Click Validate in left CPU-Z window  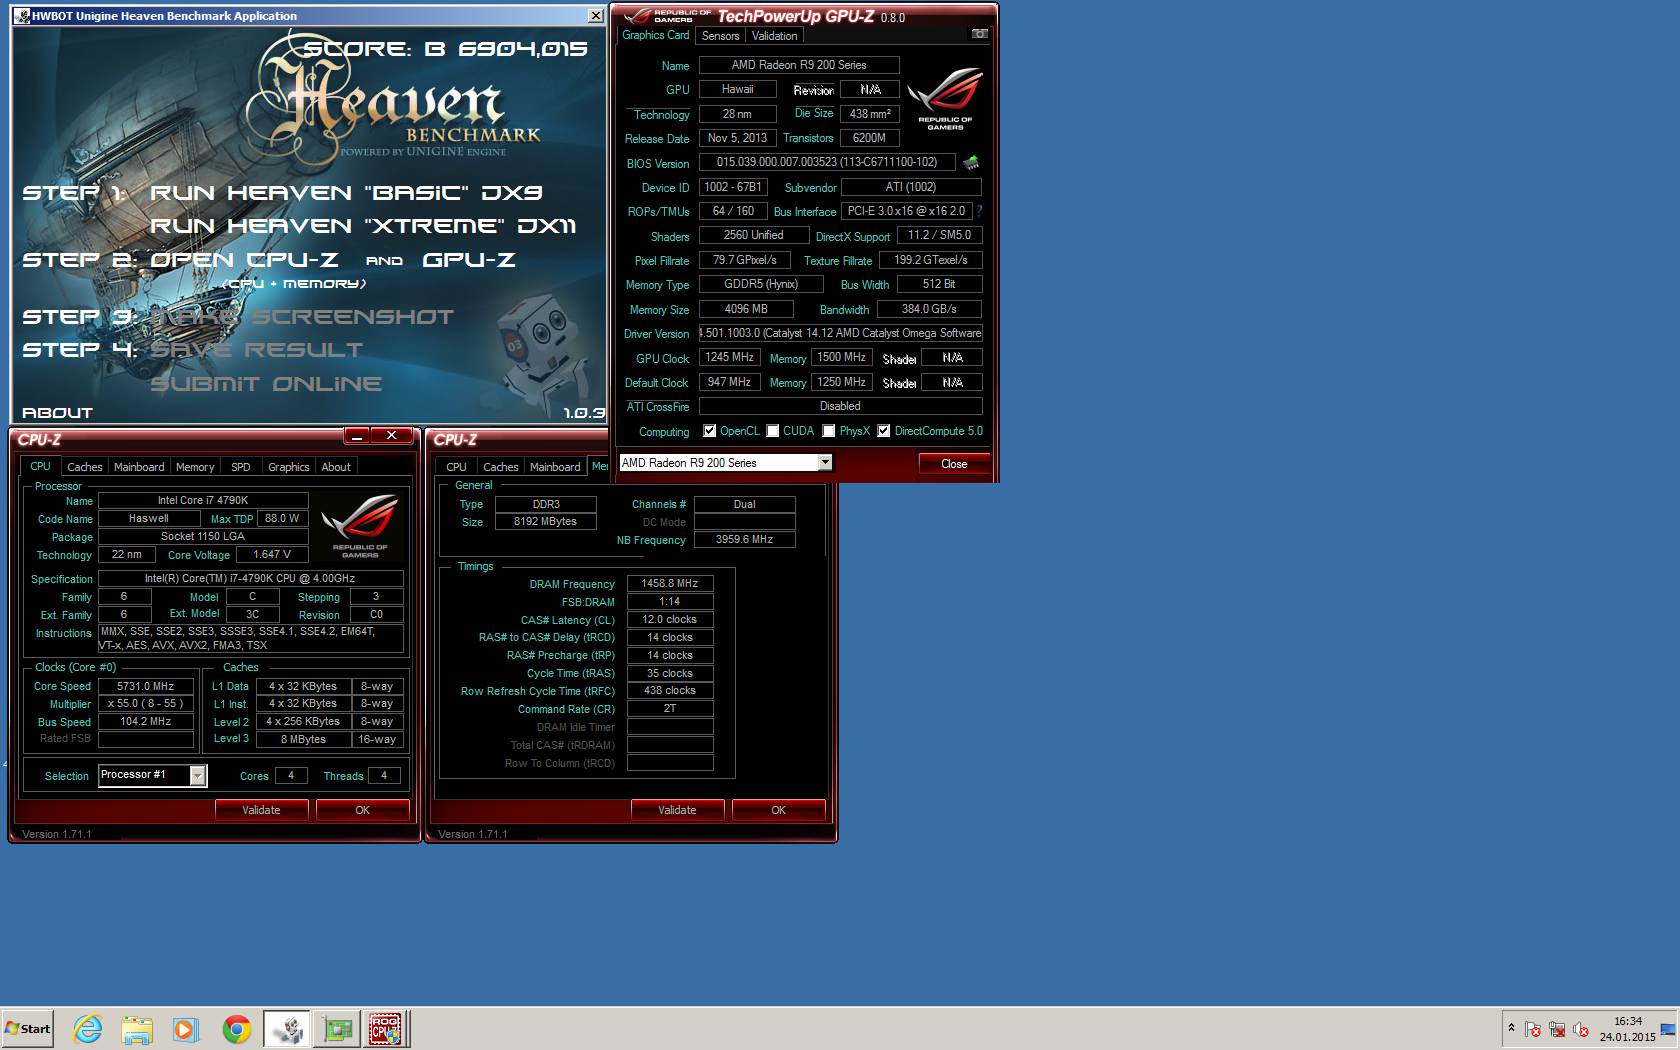pyautogui.click(x=261, y=810)
